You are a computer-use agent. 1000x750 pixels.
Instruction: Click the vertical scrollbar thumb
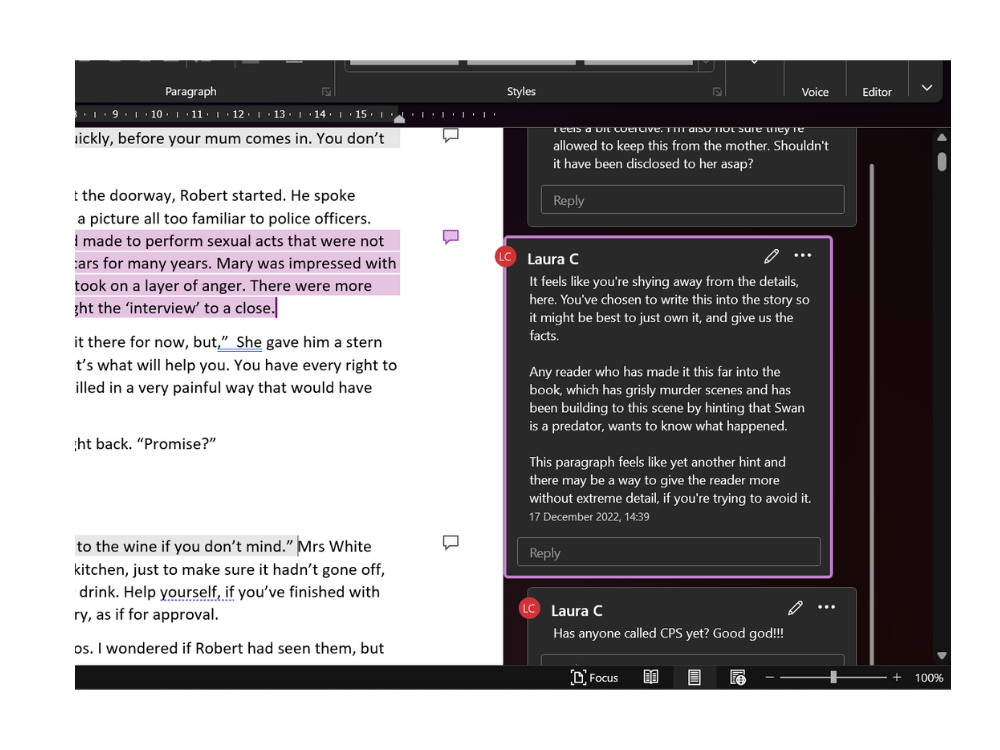tap(942, 161)
